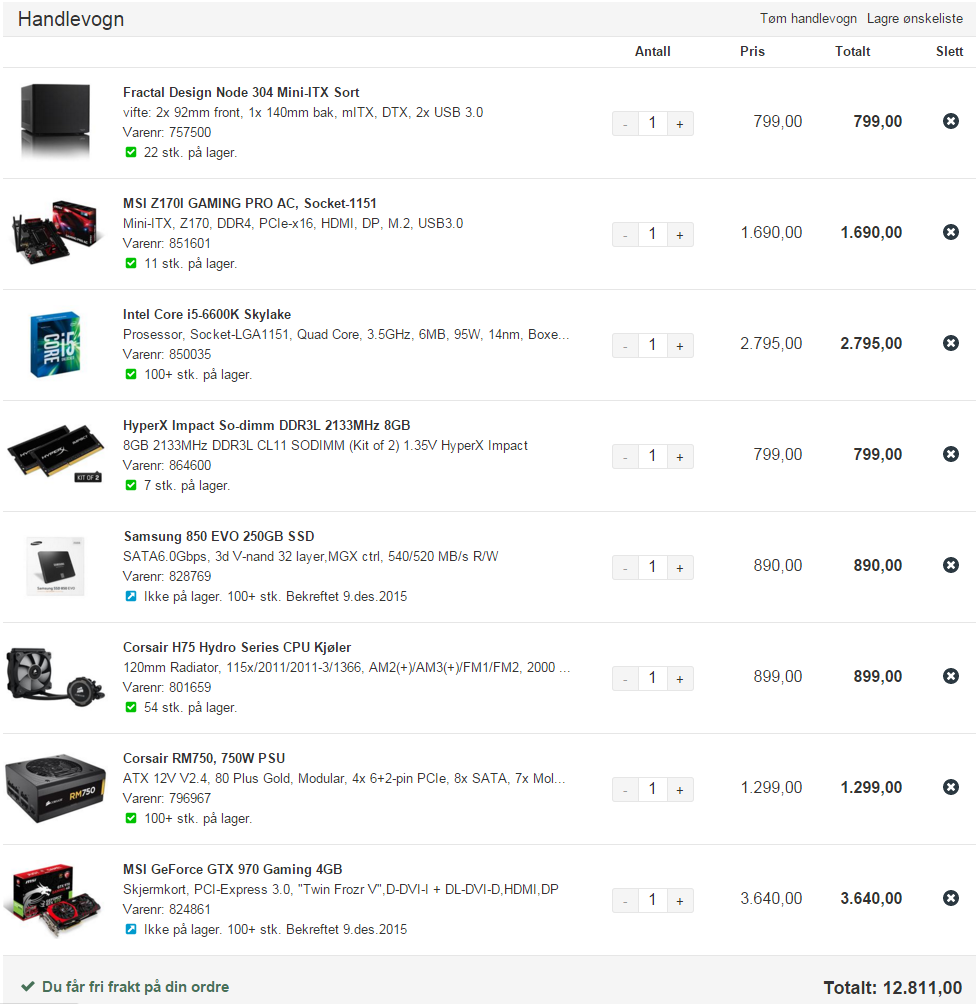Open the Corsair RM750 PSU thumbnail image

pyautogui.click(x=55, y=788)
